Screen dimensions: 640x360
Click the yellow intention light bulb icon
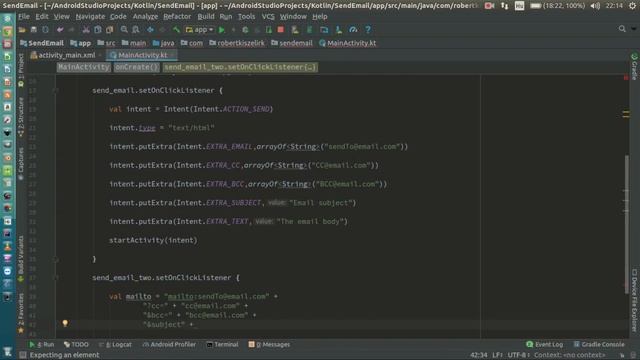65,323
